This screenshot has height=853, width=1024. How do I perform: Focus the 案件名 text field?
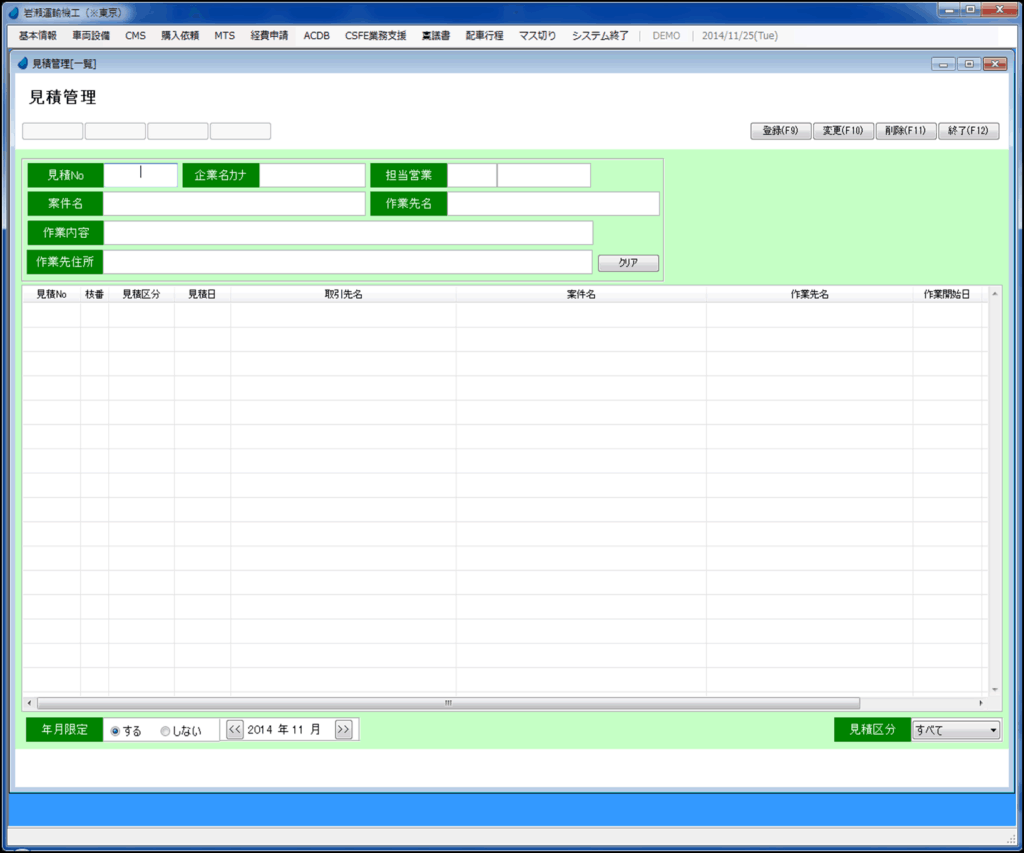click(234, 204)
